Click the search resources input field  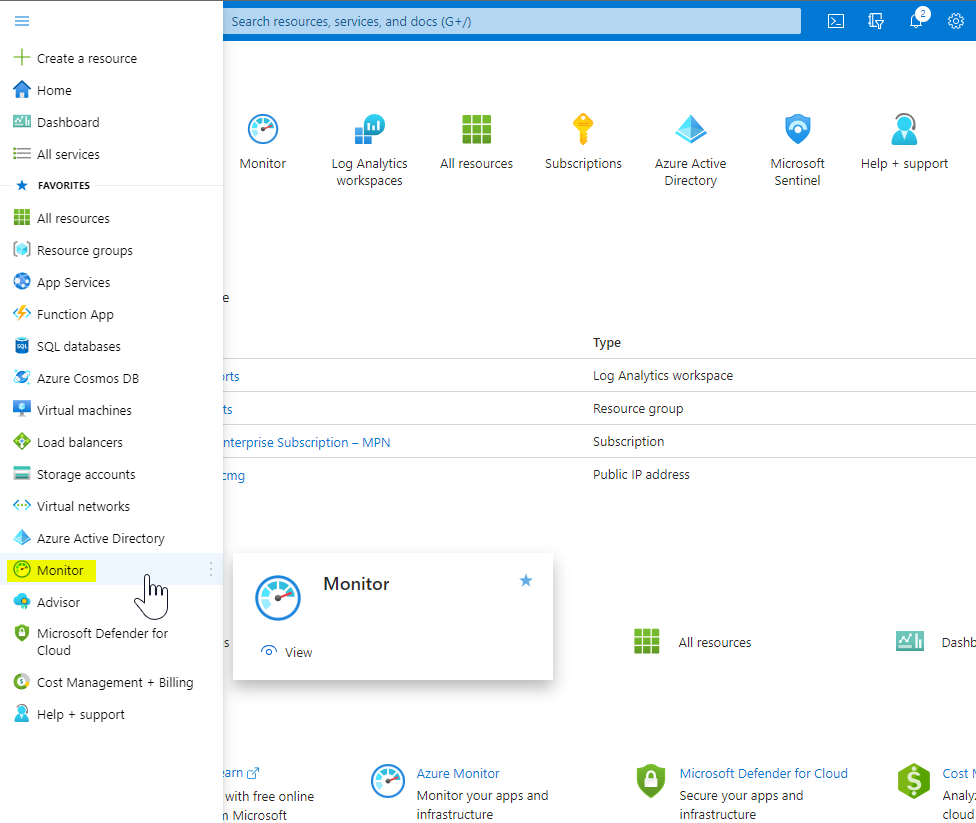tap(510, 20)
